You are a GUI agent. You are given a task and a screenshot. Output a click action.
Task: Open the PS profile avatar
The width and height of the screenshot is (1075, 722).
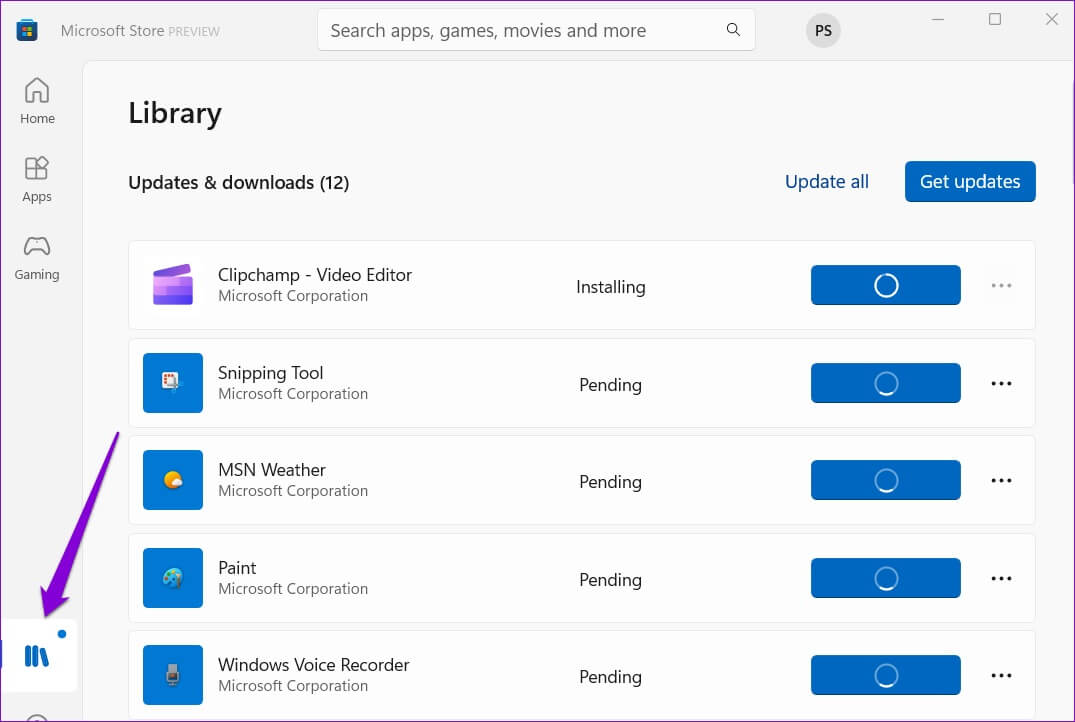click(x=823, y=30)
